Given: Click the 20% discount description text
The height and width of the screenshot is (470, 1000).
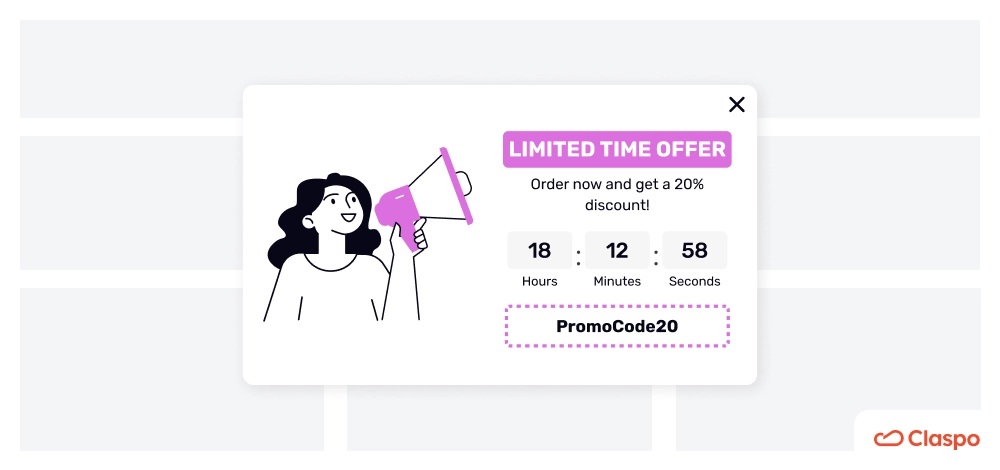Looking at the screenshot, I should click(x=617, y=195).
